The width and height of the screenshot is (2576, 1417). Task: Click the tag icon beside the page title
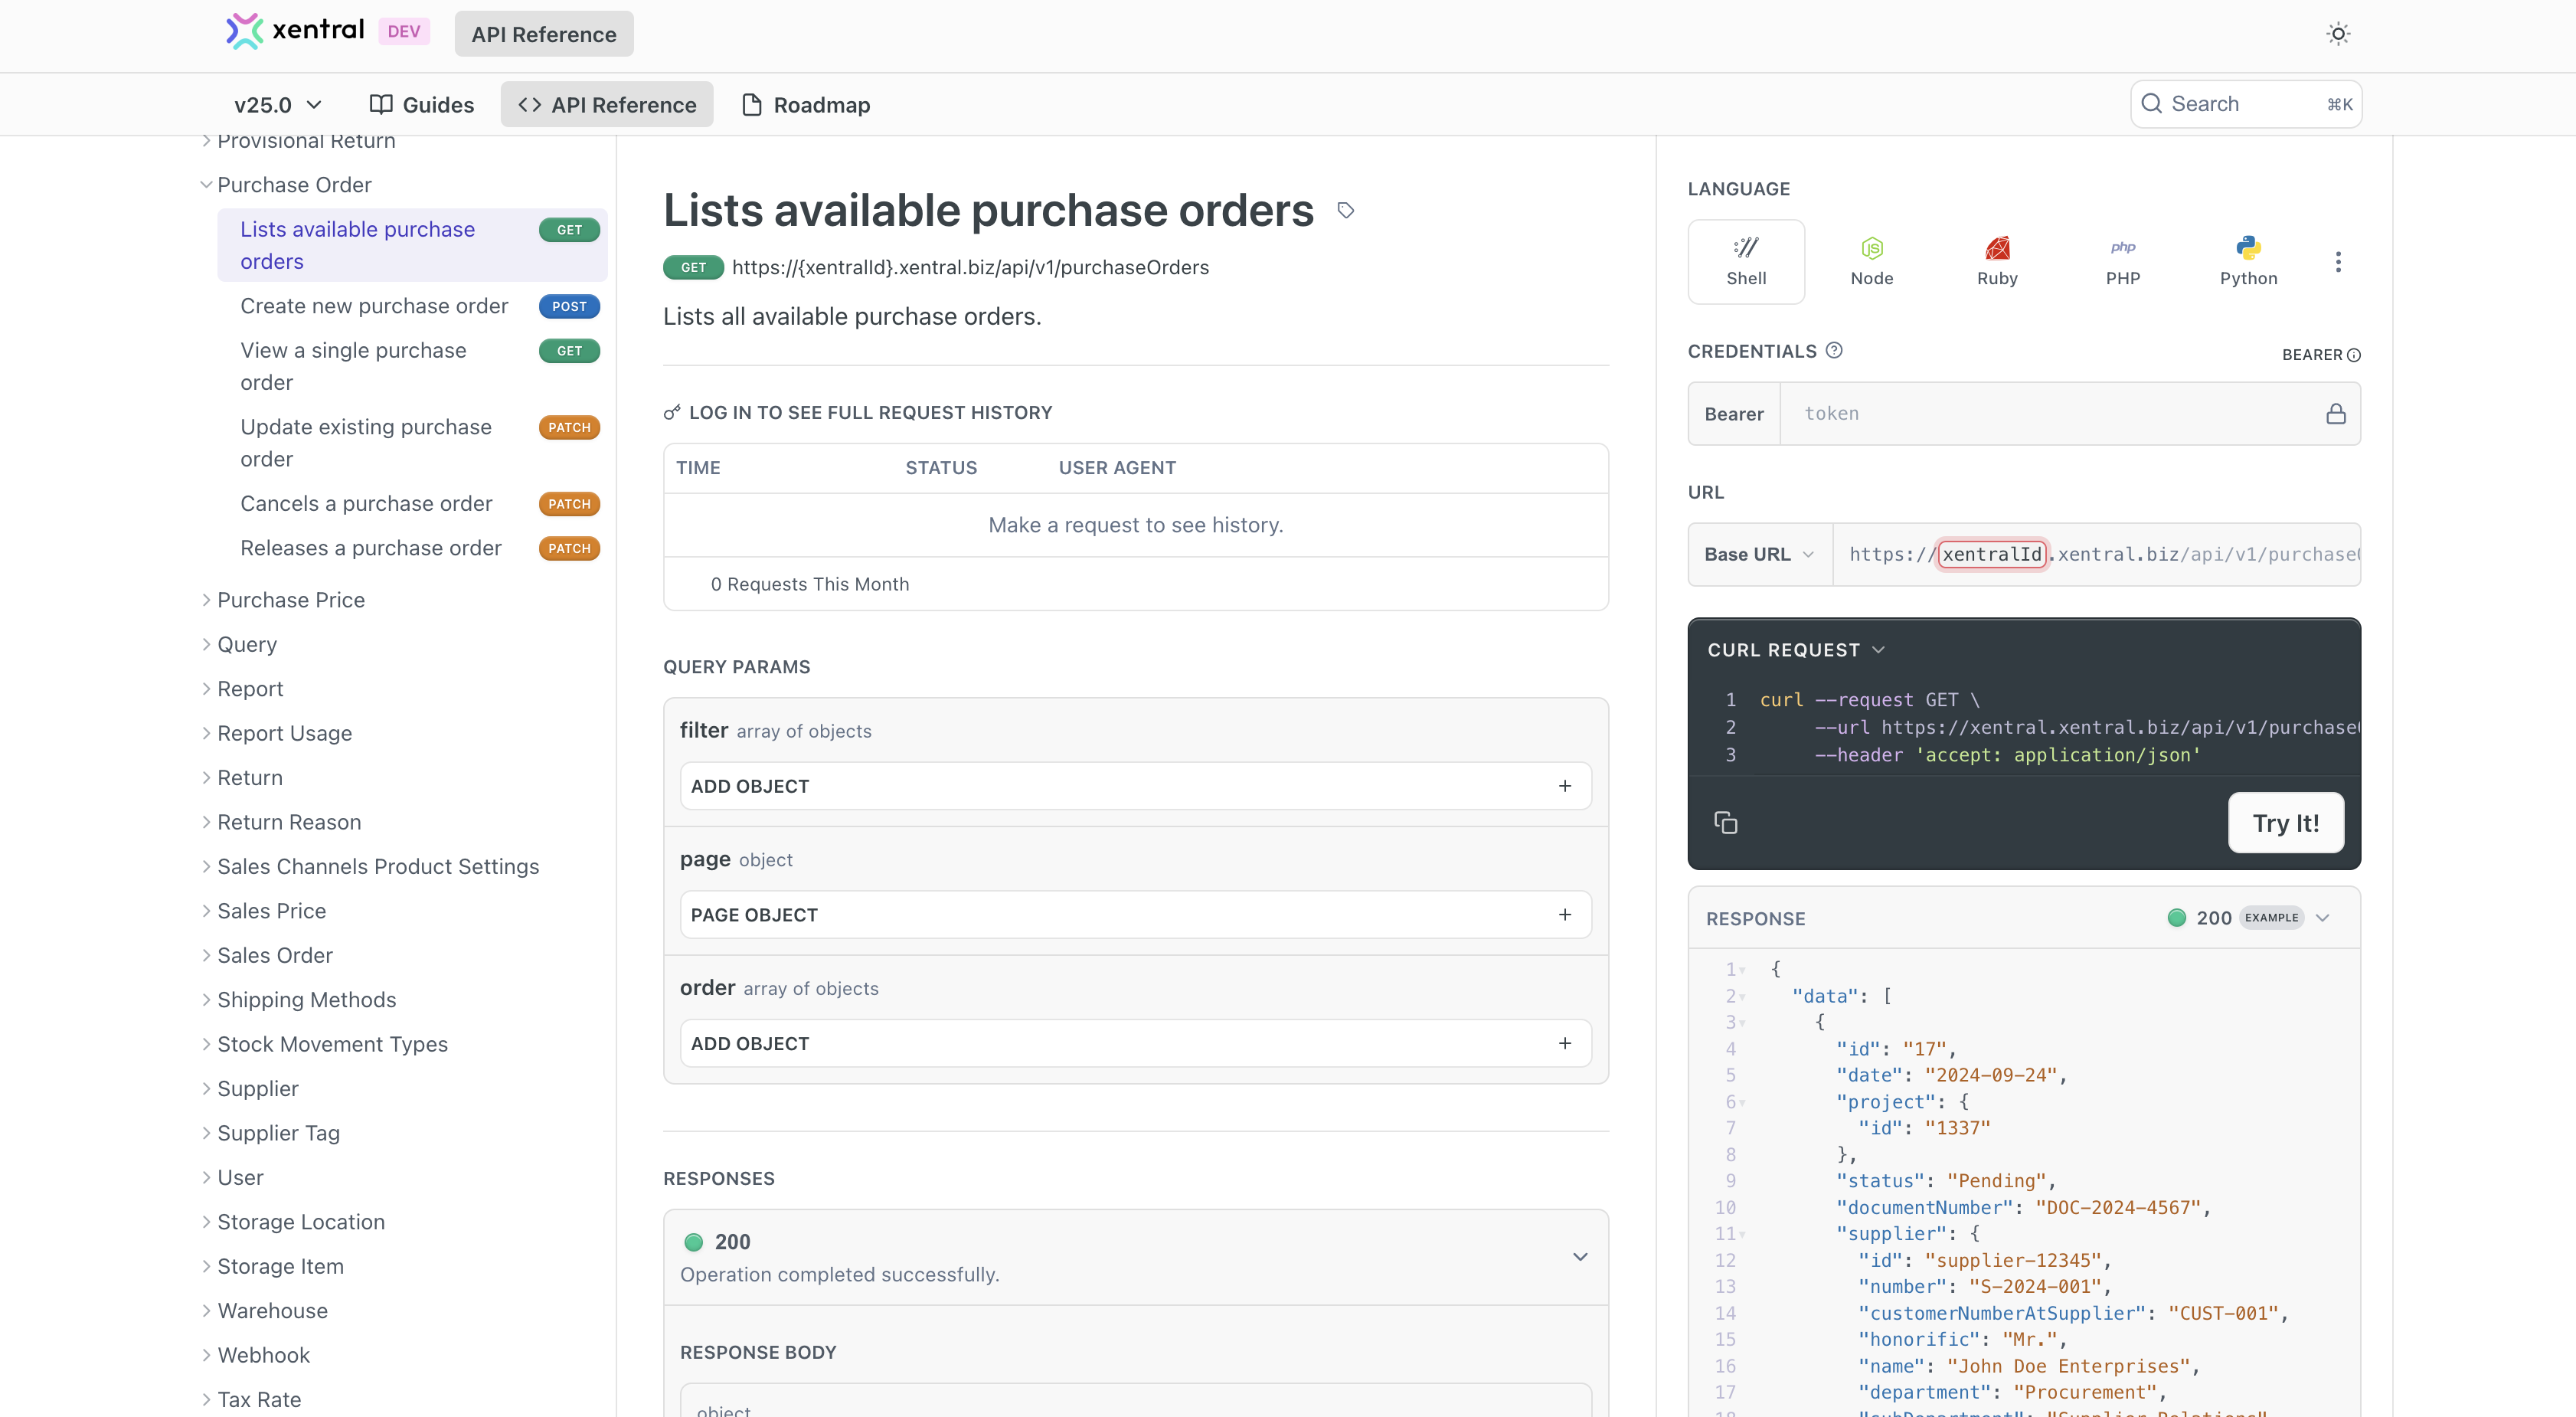click(1345, 210)
